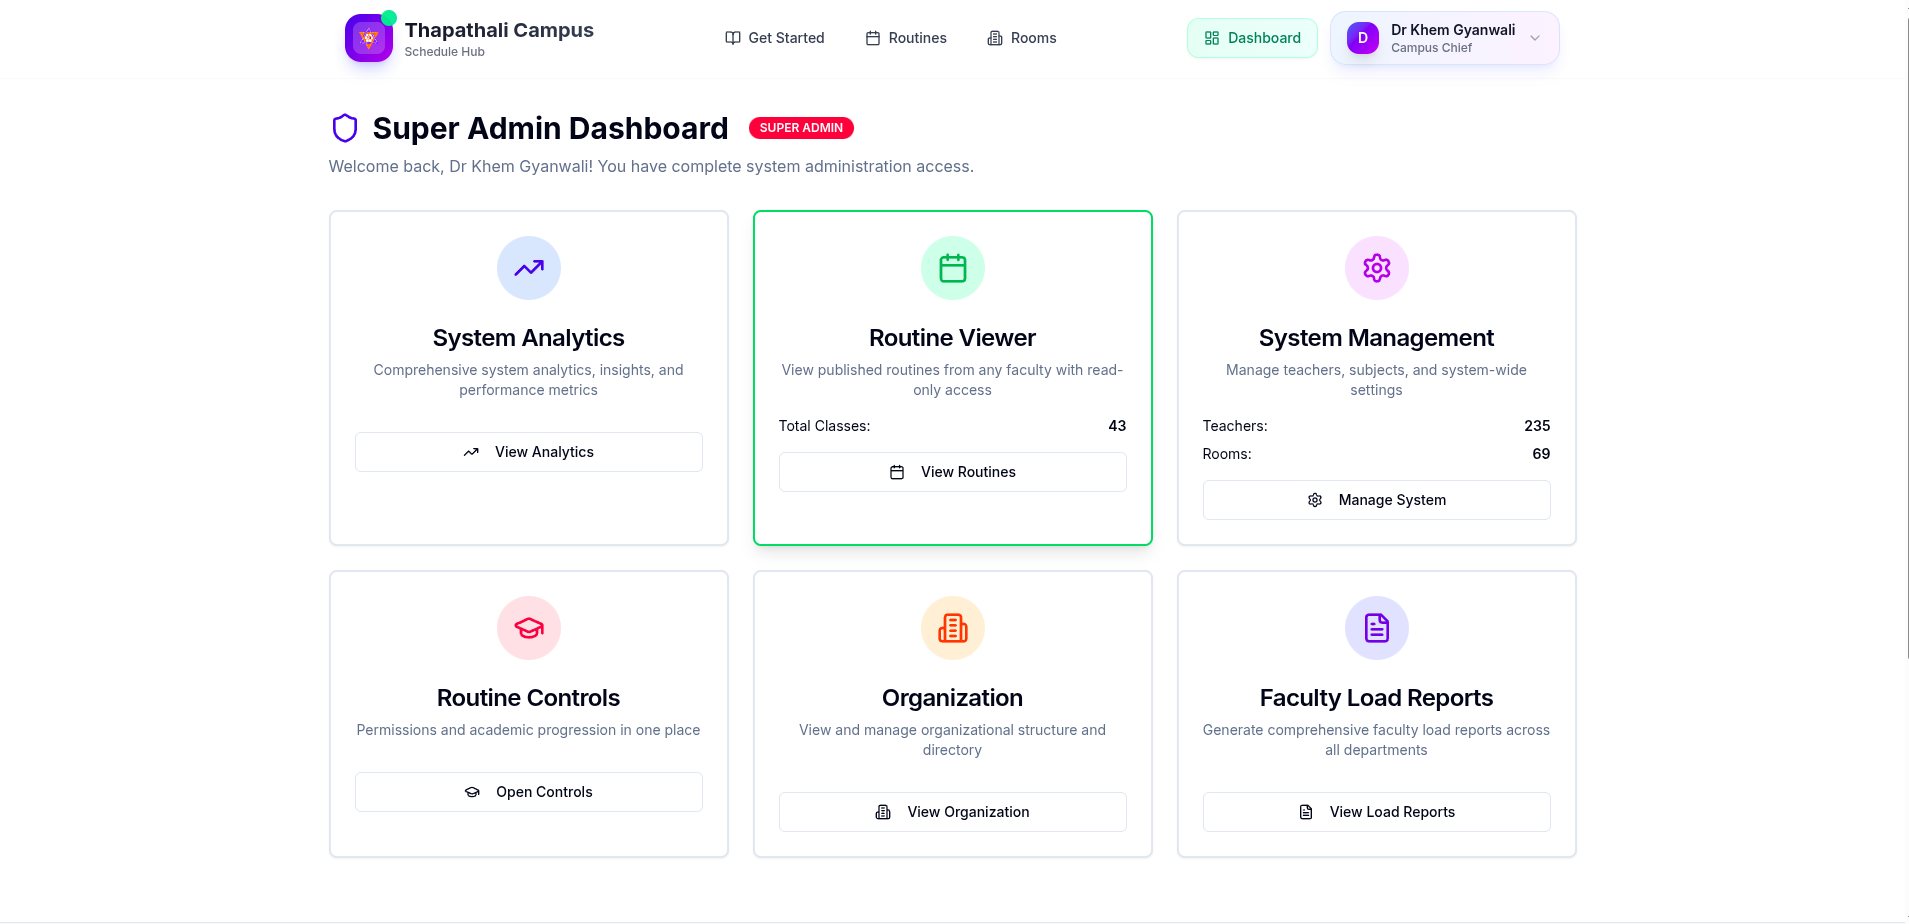Image resolution: width=1909 pixels, height=924 pixels.
Task: Click the building icon beside Rooms
Action: pos(995,38)
